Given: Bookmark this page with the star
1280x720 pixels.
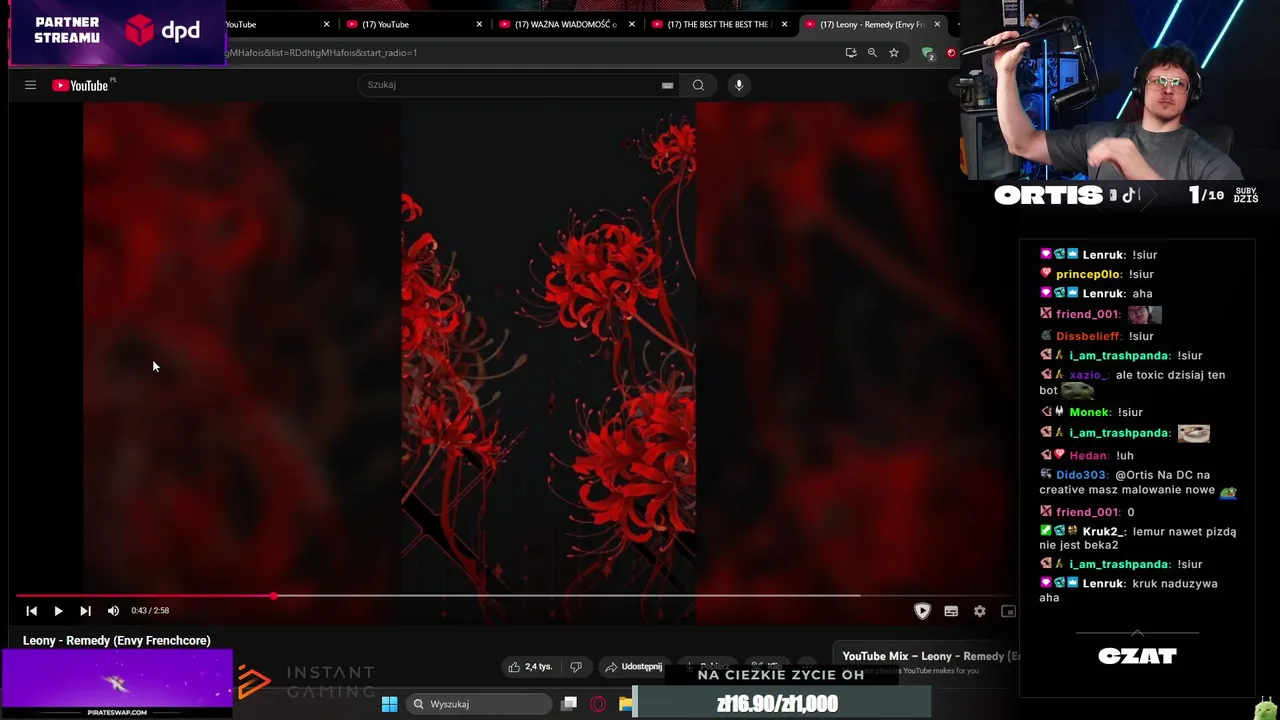Looking at the screenshot, I should [894, 52].
